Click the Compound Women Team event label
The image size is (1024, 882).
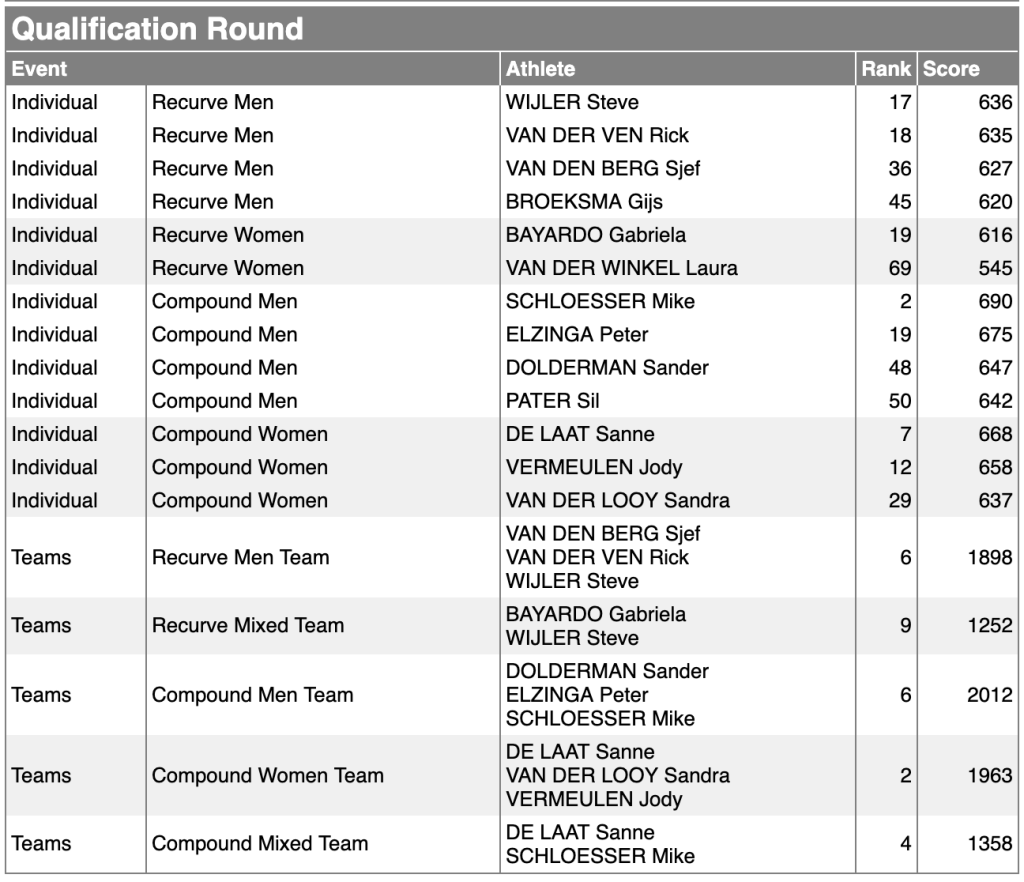point(268,776)
